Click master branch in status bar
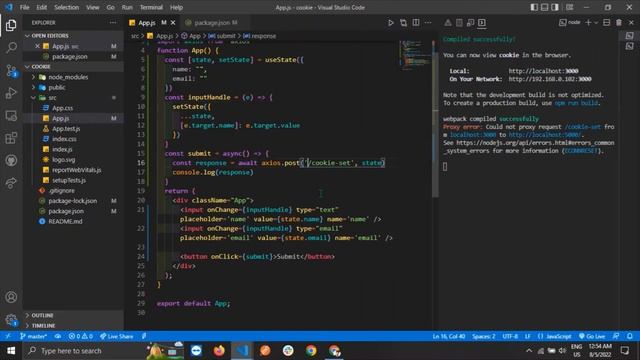This screenshot has height=360, width=640. pos(33,336)
